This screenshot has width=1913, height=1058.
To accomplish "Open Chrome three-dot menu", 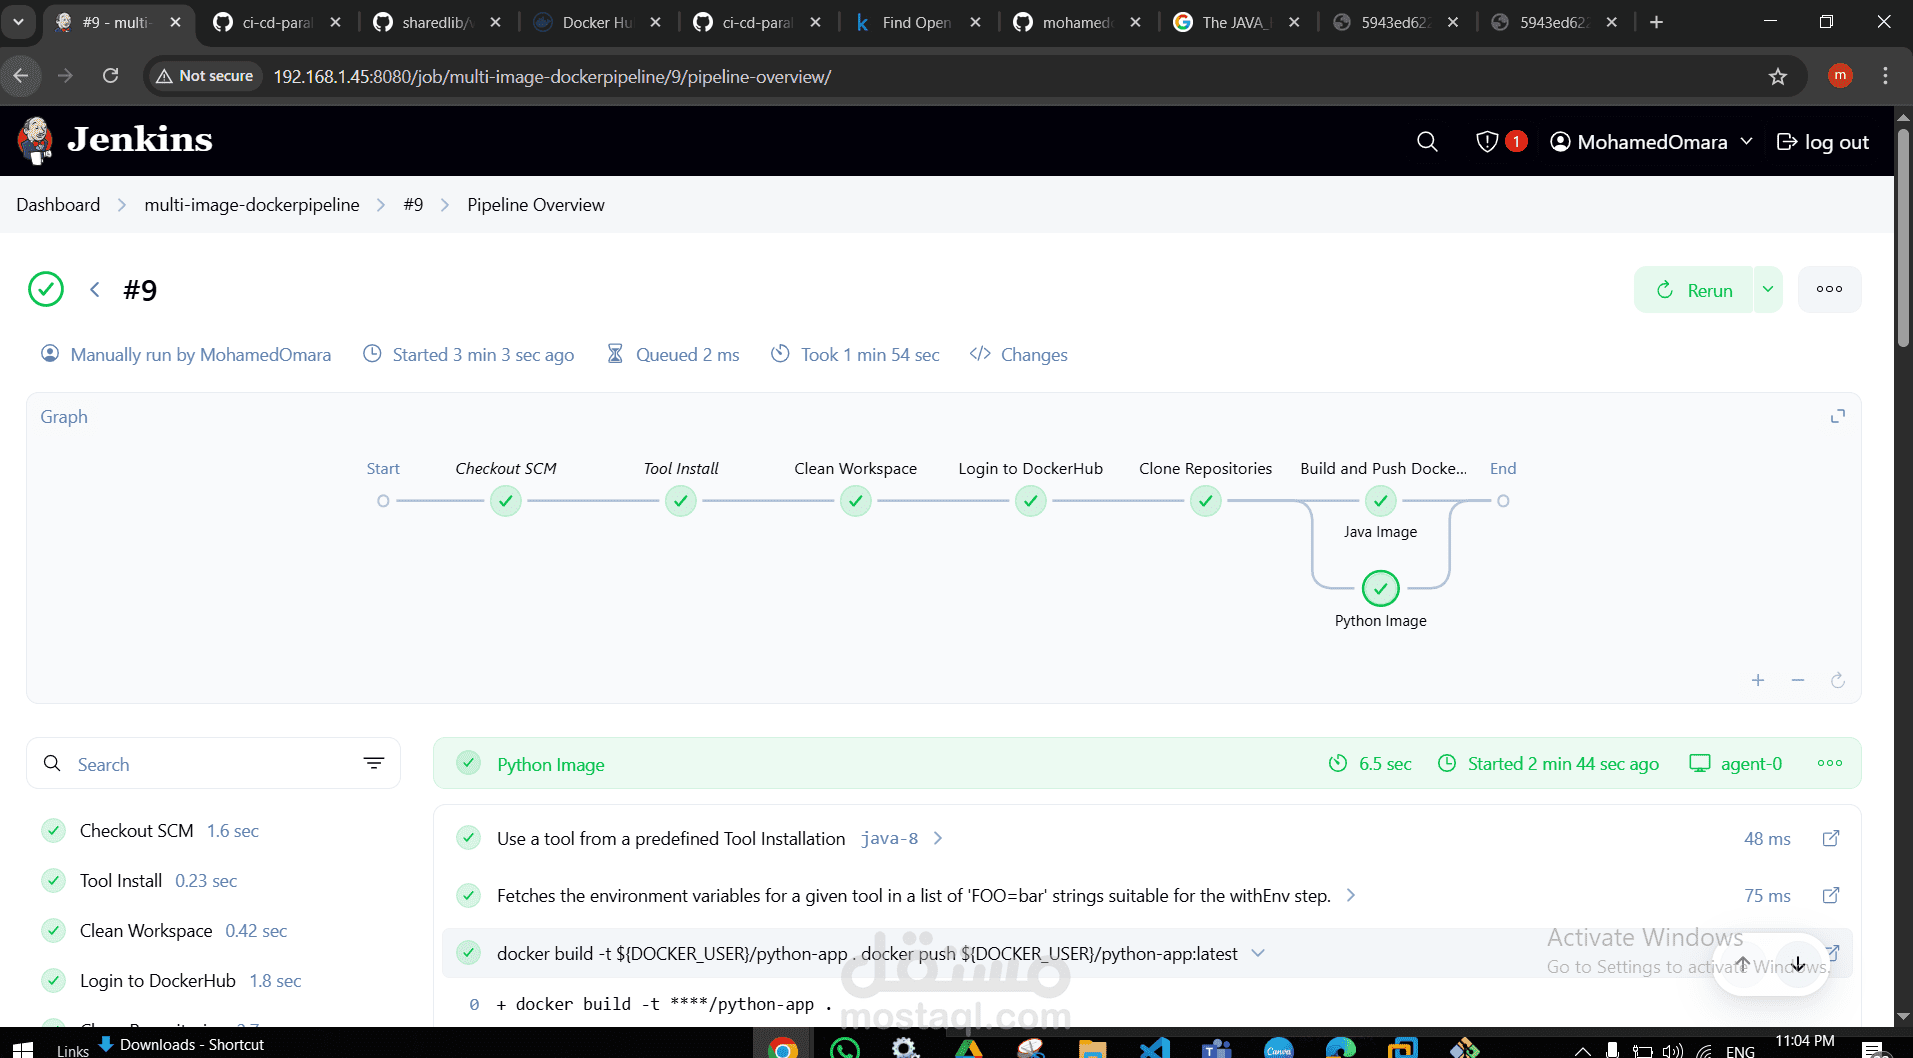I will click(1885, 76).
